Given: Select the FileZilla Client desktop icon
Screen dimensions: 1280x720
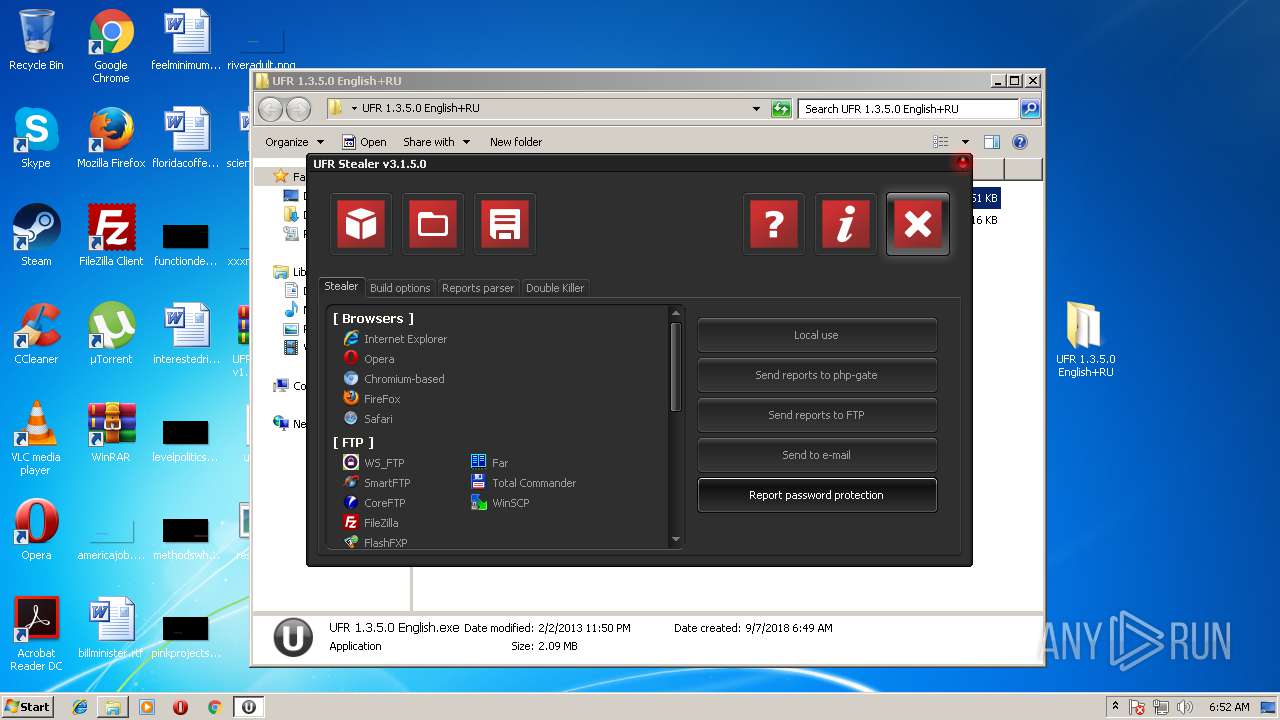Looking at the screenshot, I should (x=111, y=237).
